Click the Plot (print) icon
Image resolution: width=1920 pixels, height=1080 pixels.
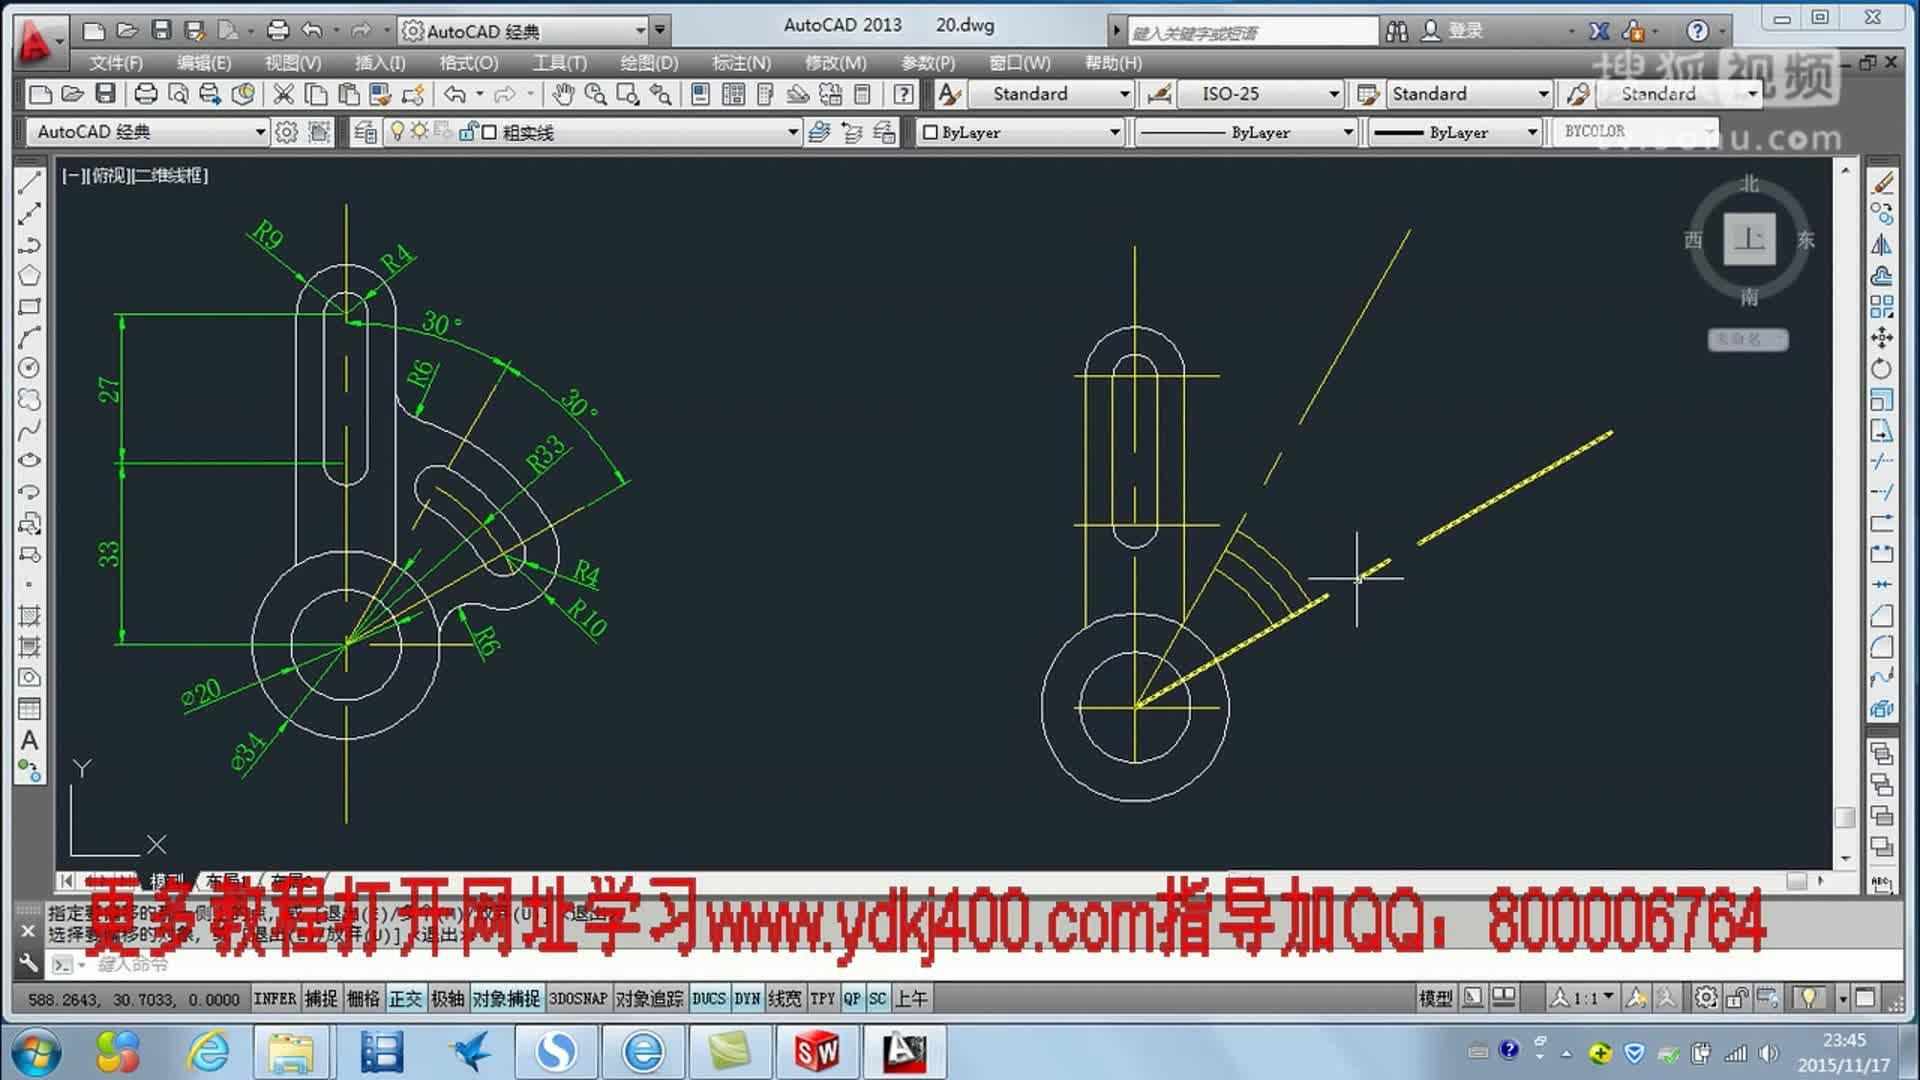(148, 95)
